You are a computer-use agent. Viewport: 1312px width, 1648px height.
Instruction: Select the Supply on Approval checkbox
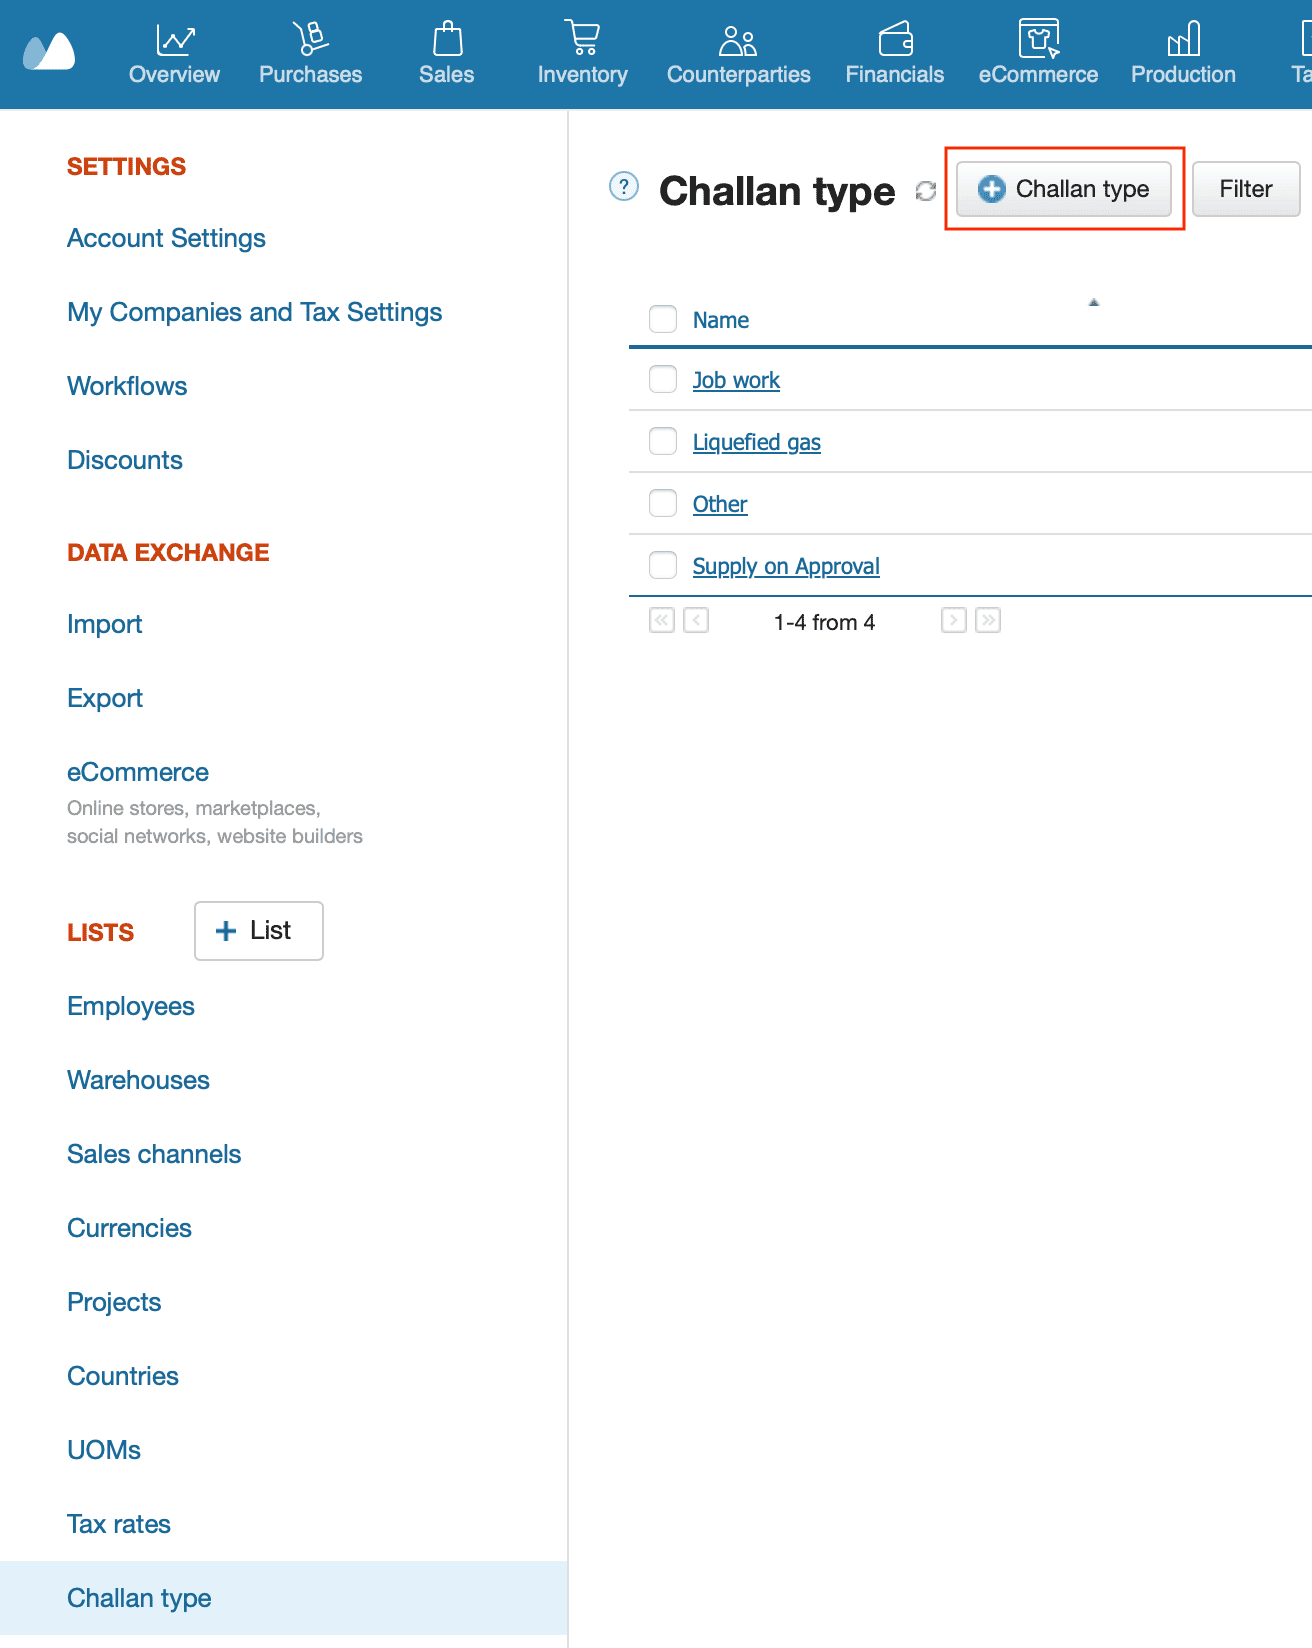663,565
